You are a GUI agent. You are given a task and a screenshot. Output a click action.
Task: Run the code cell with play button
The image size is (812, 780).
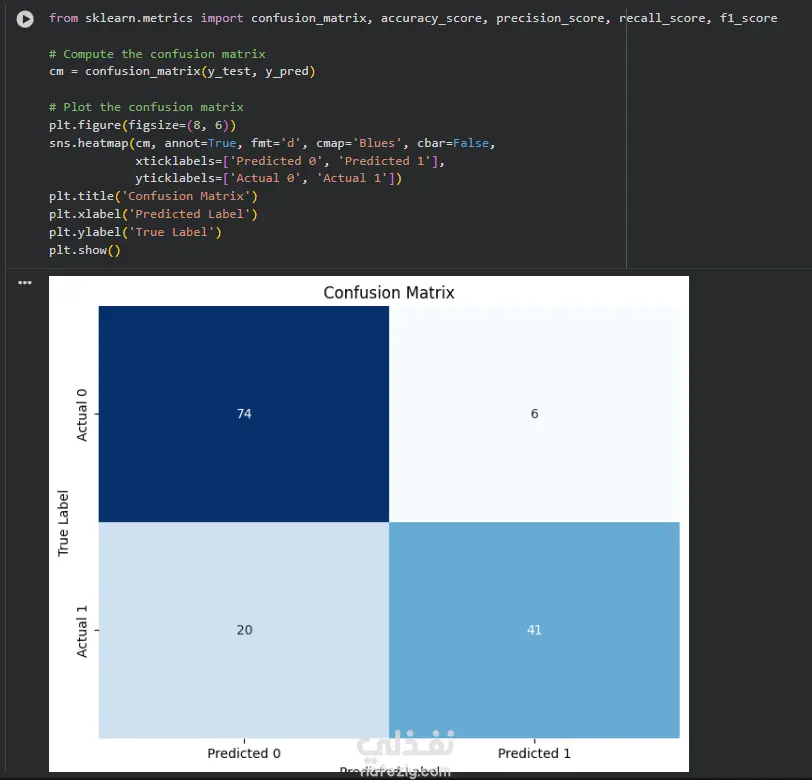[x=24, y=19]
